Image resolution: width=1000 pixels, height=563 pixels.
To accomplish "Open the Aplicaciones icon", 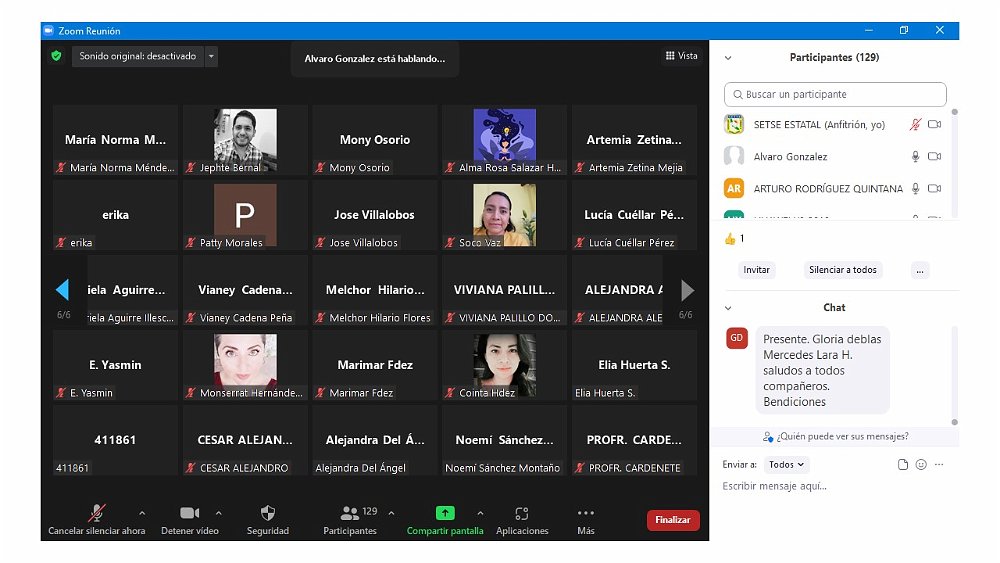I will tap(521, 513).
